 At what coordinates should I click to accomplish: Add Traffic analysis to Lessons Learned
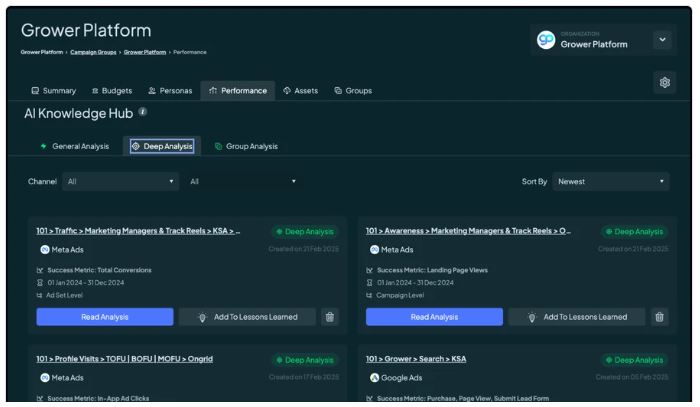point(247,317)
